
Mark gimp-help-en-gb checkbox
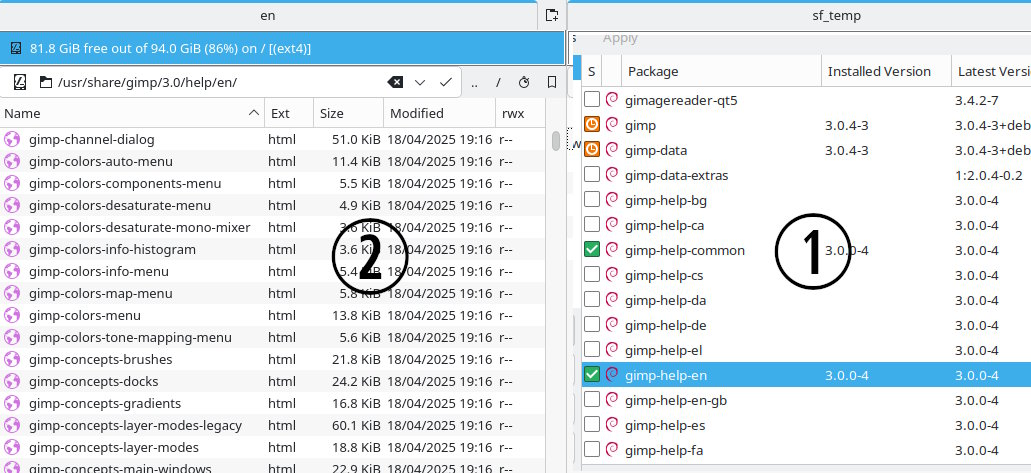pos(592,400)
